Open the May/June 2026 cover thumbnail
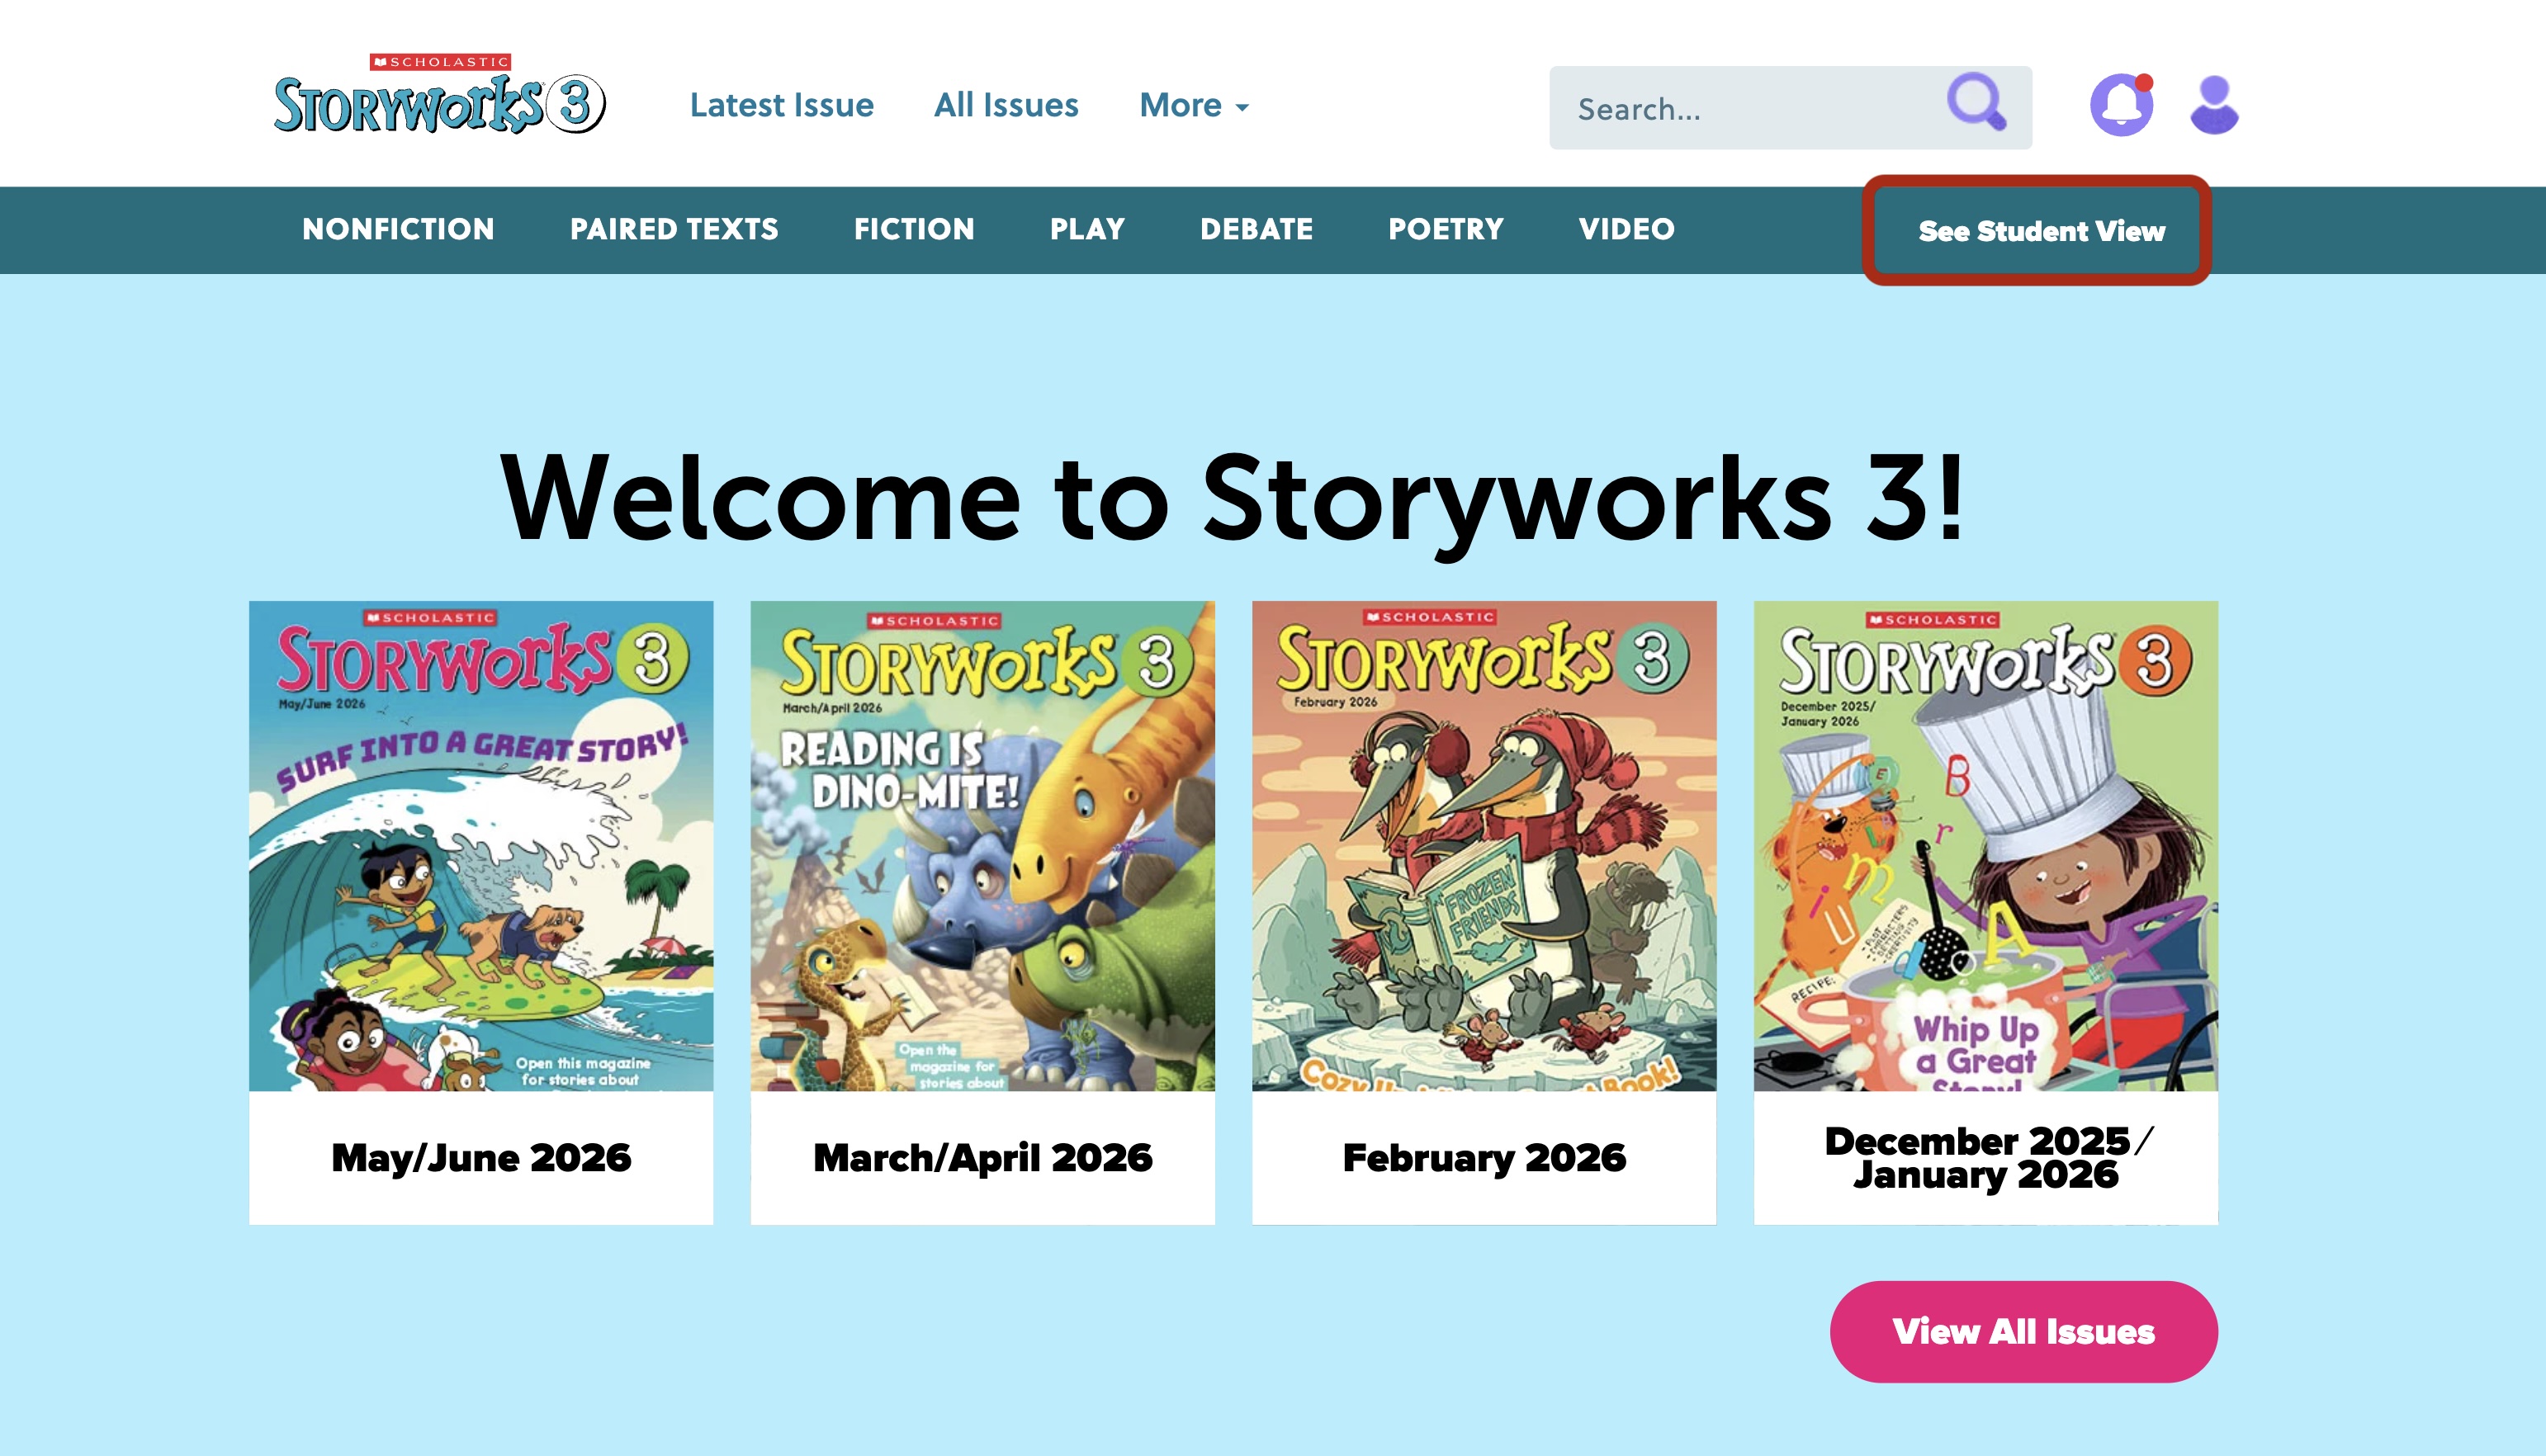 click(481, 846)
